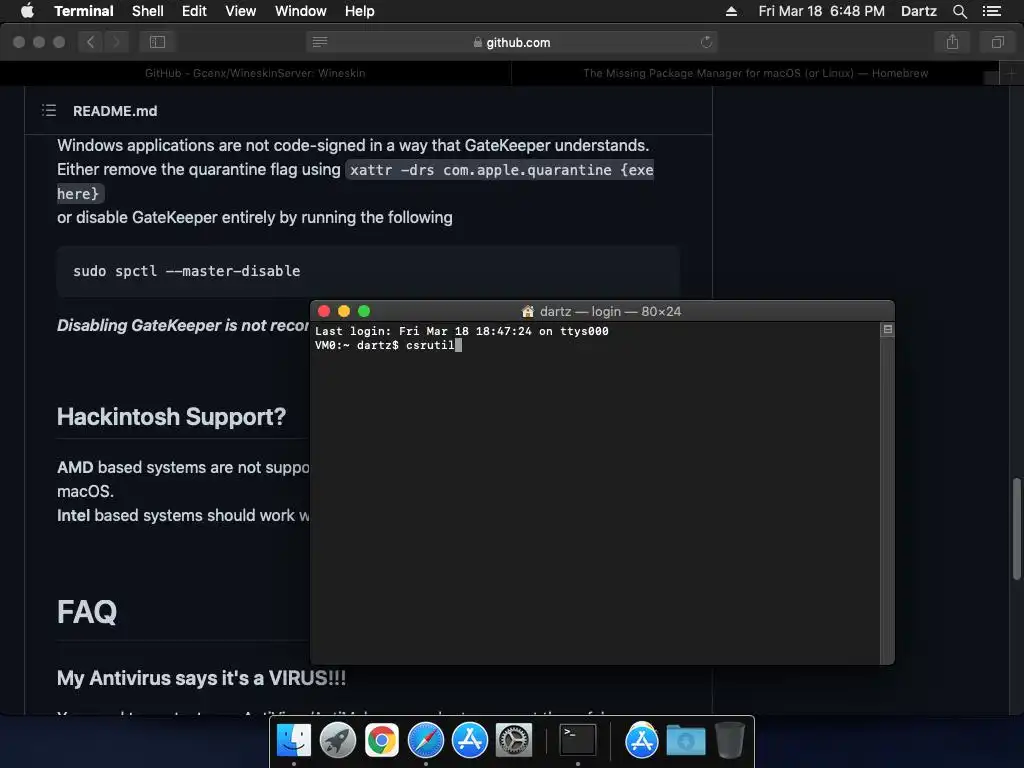The width and height of the screenshot is (1024, 768).
Task: Click the home folder icon in Terminal title
Action: tap(528, 312)
